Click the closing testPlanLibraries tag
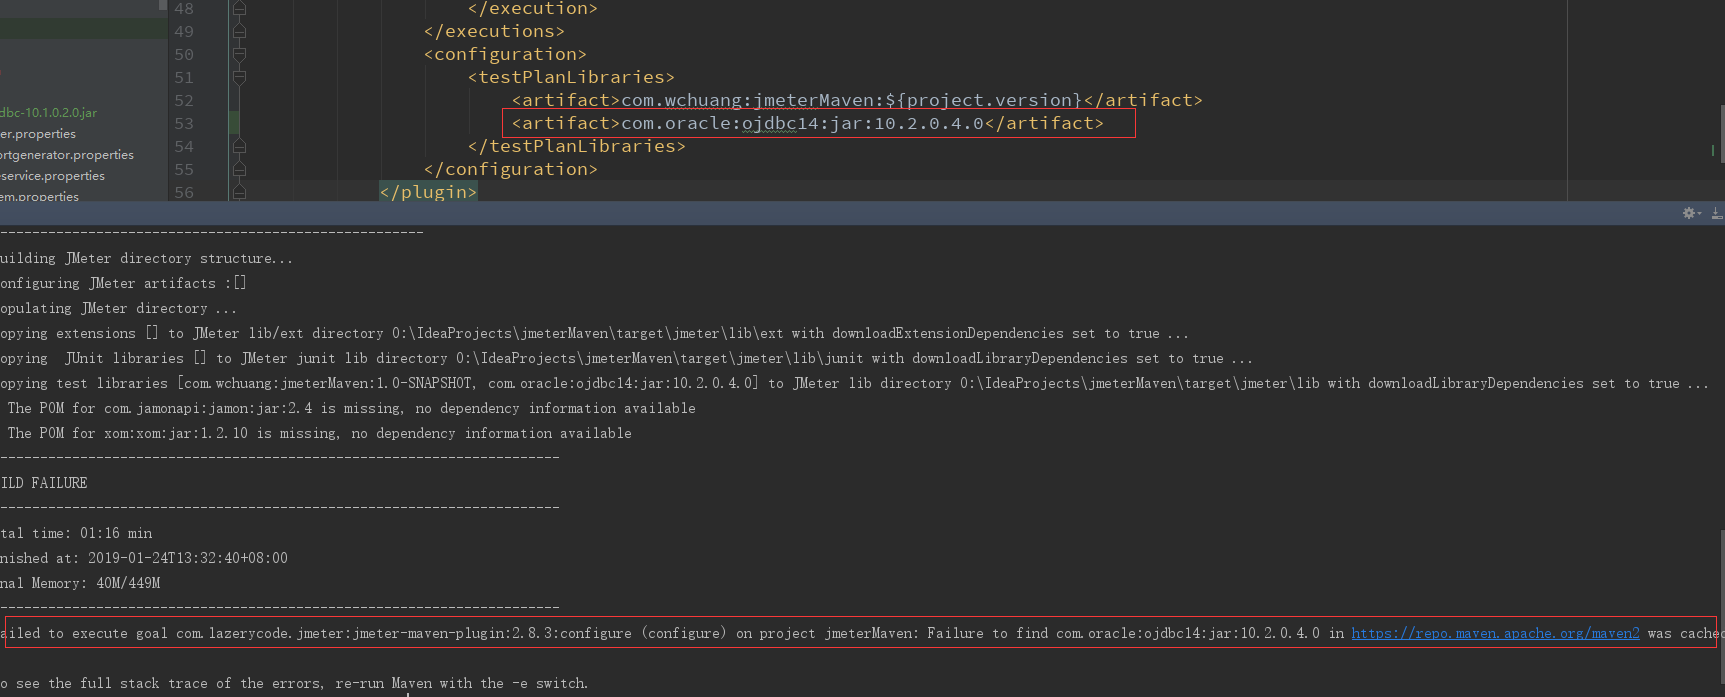Image resolution: width=1725 pixels, height=697 pixels. (577, 147)
